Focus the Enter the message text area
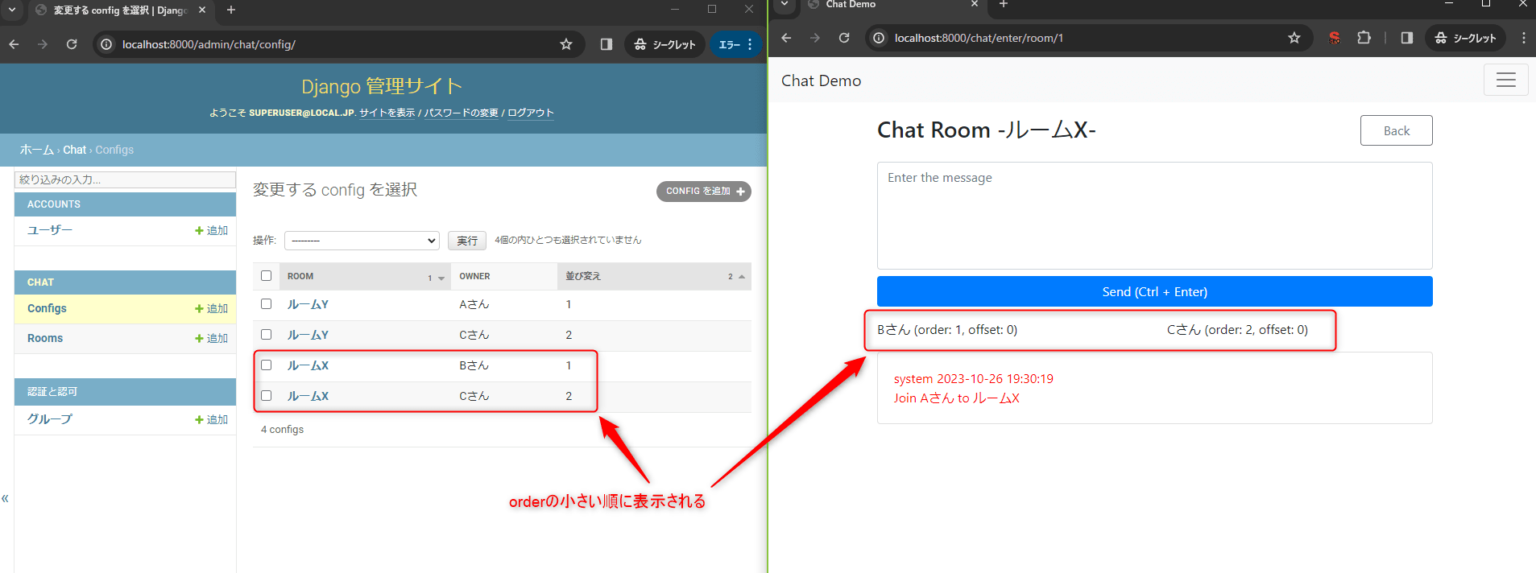This screenshot has width=1536, height=573. coord(1154,215)
